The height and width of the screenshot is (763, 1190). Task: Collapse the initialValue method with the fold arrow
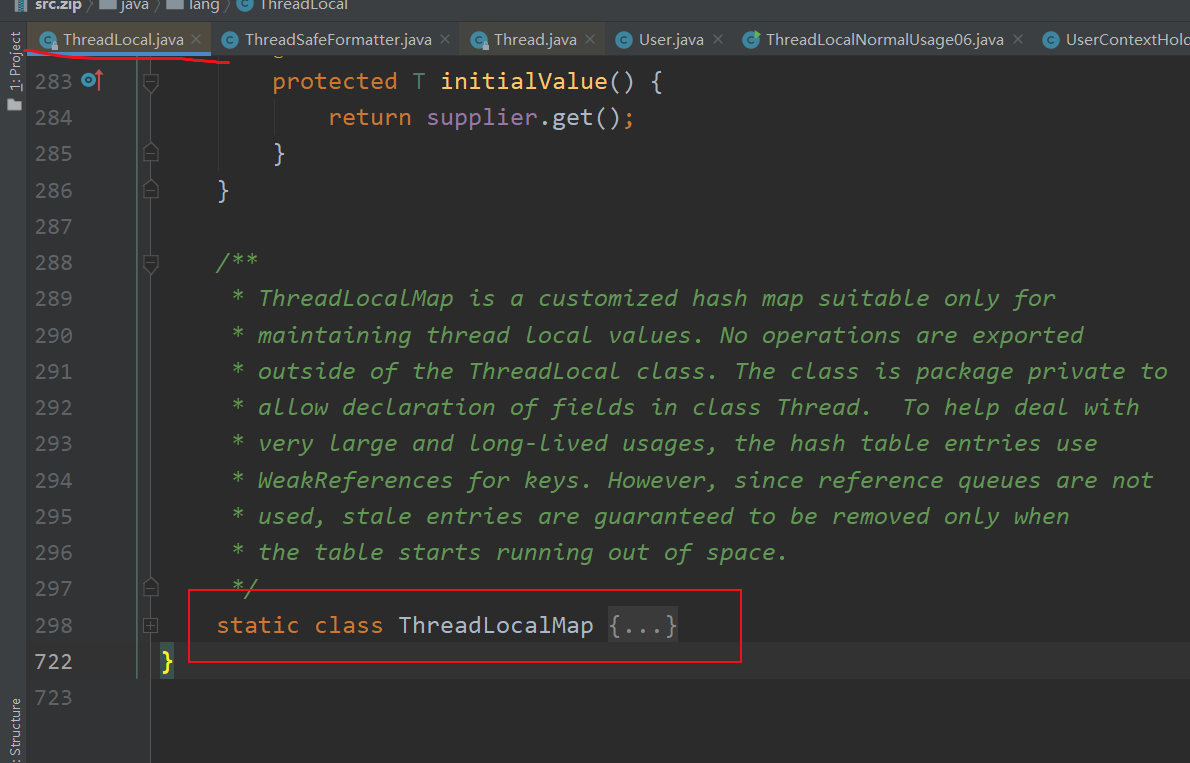point(150,81)
